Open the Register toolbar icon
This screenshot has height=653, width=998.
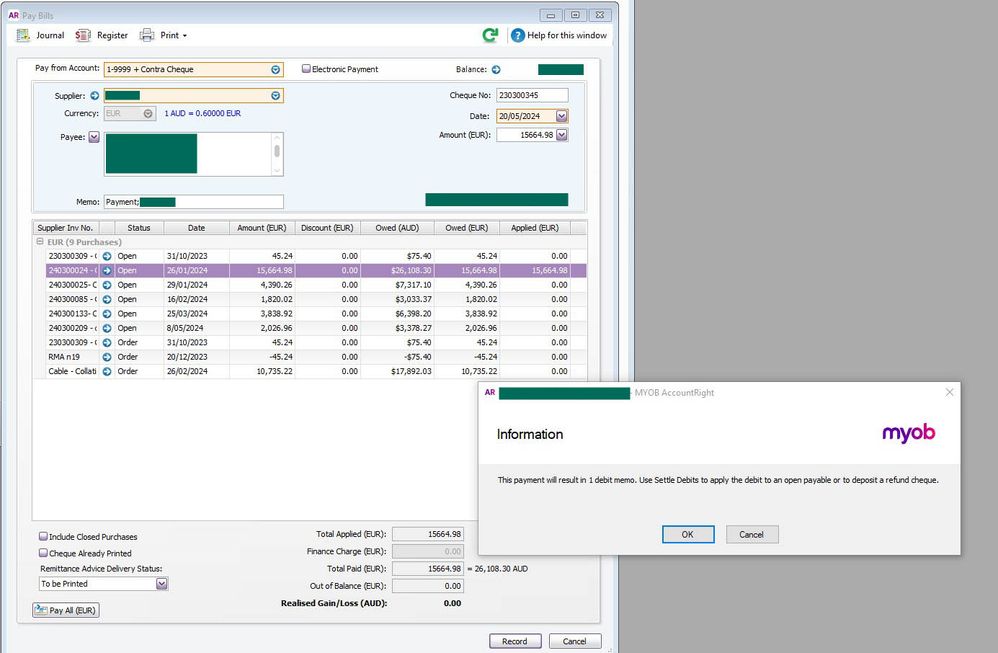(84, 35)
